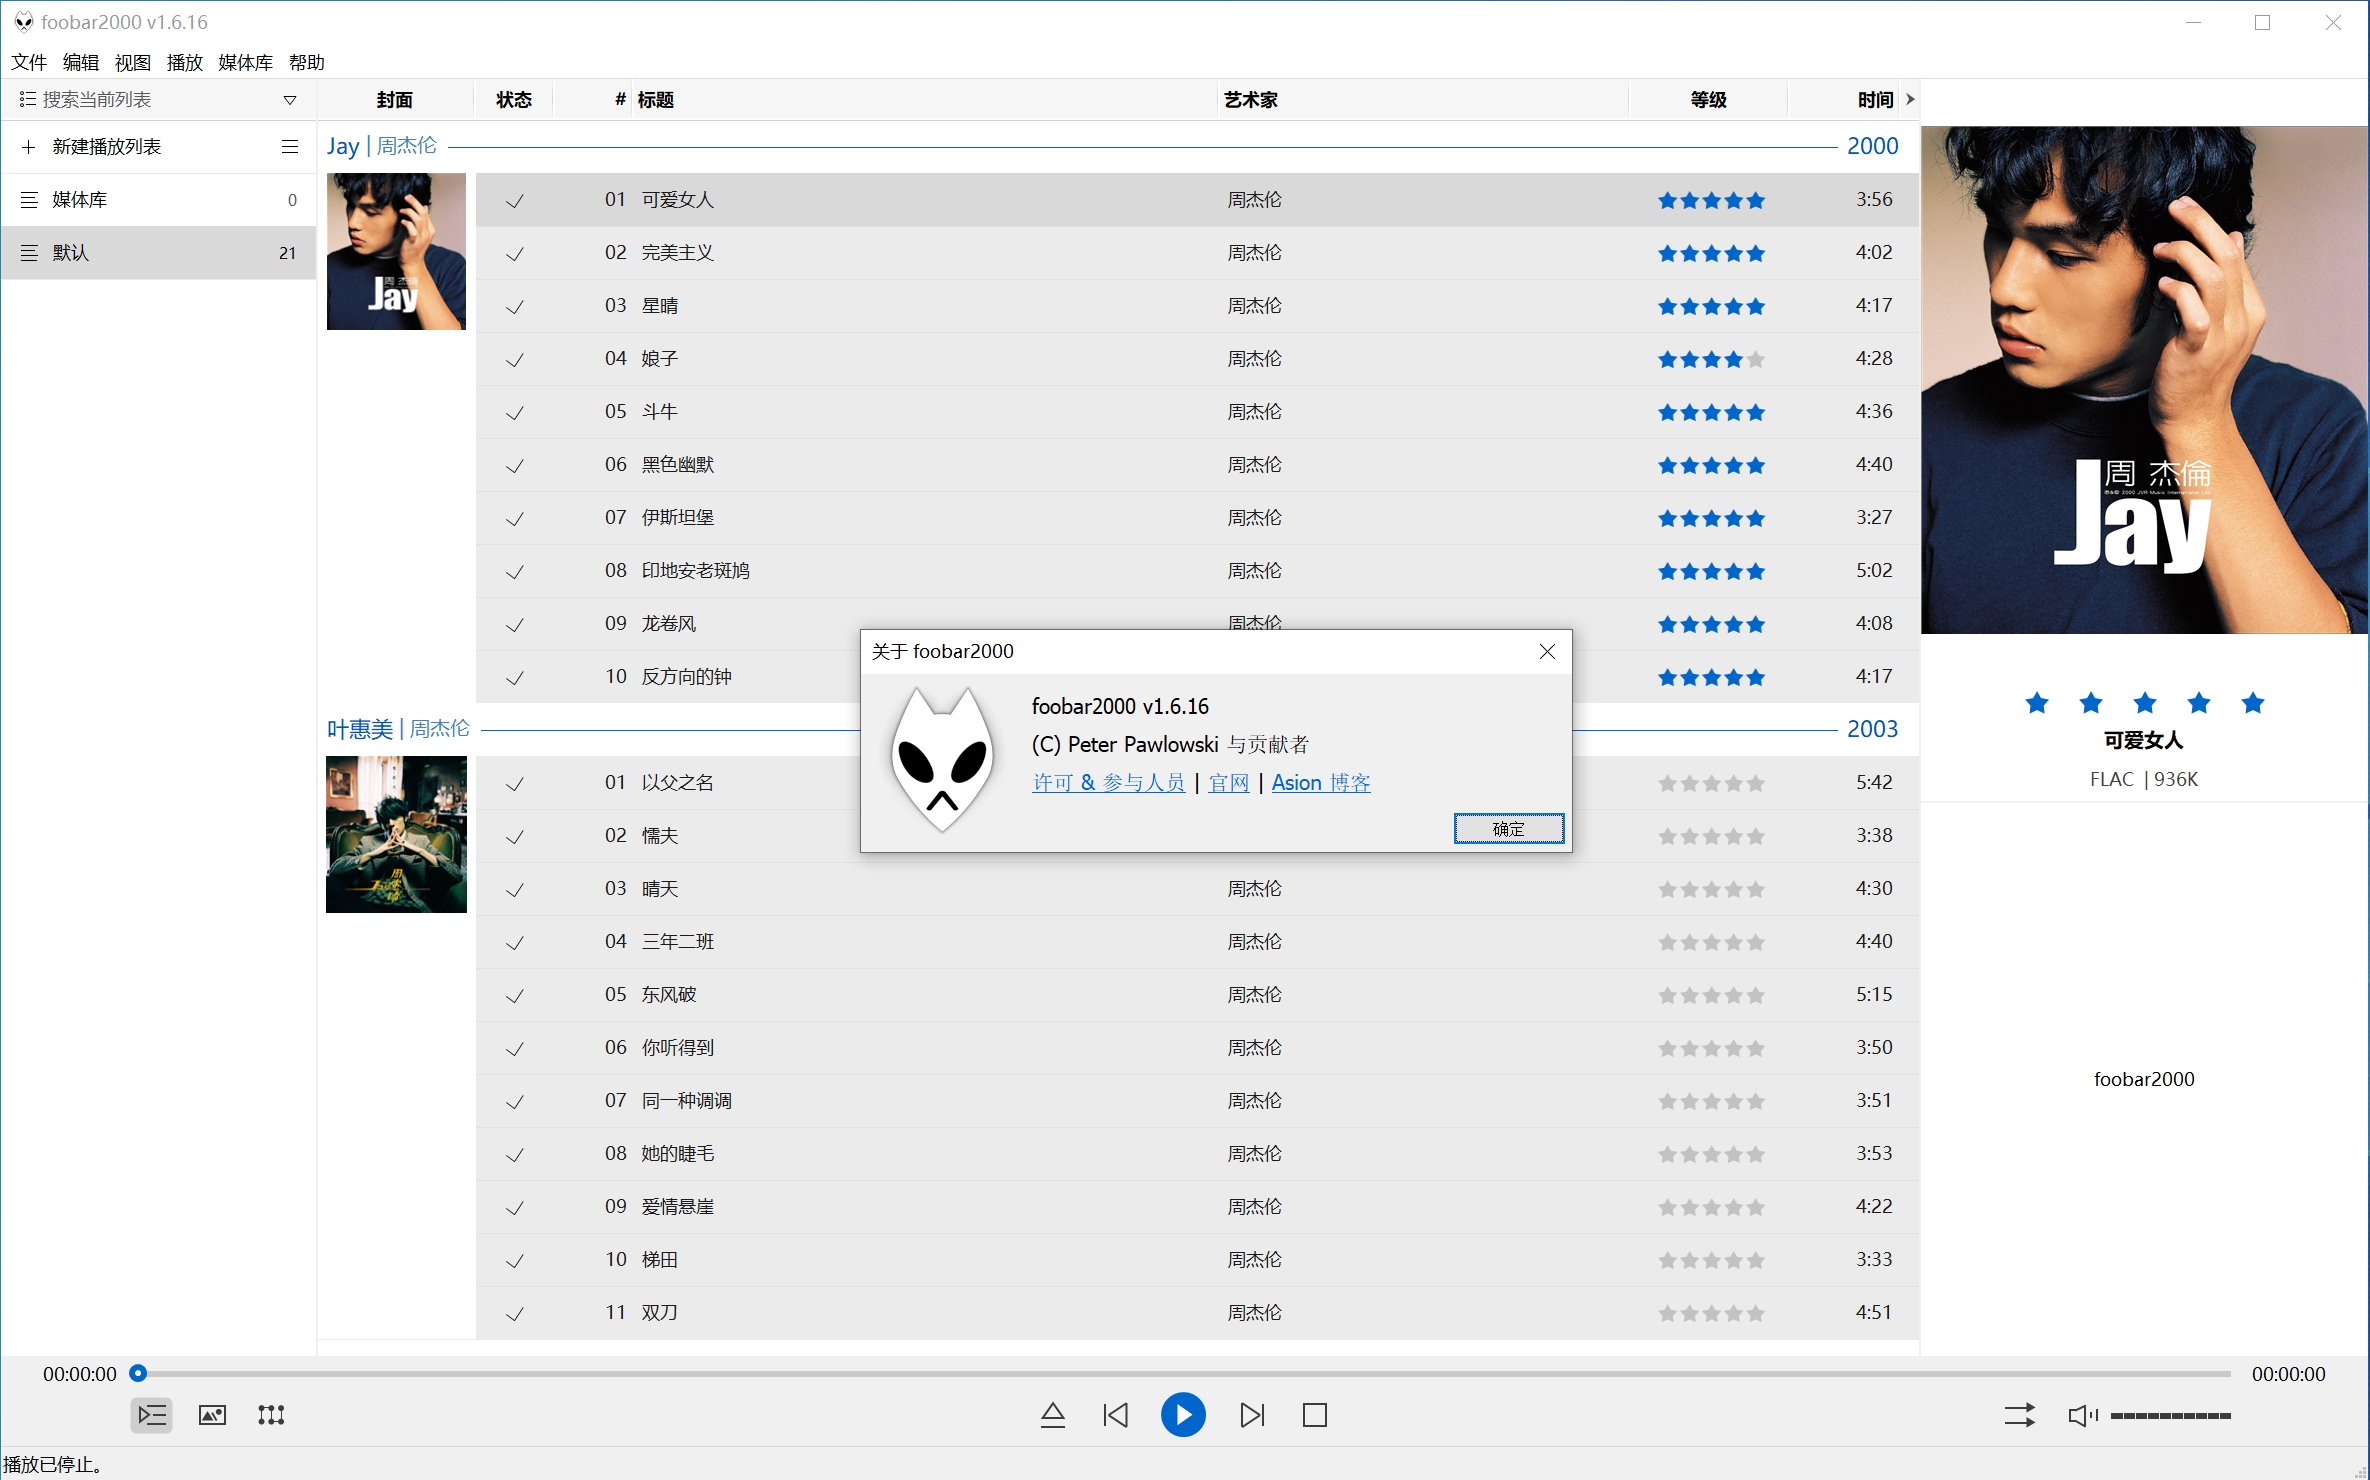Toggle the album art panel icon
Image resolution: width=2370 pixels, height=1480 pixels.
click(x=212, y=1415)
